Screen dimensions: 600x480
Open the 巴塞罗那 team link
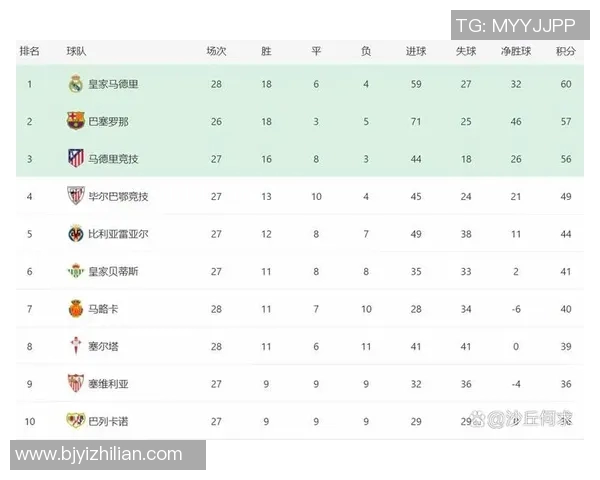click(x=108, y=121)
